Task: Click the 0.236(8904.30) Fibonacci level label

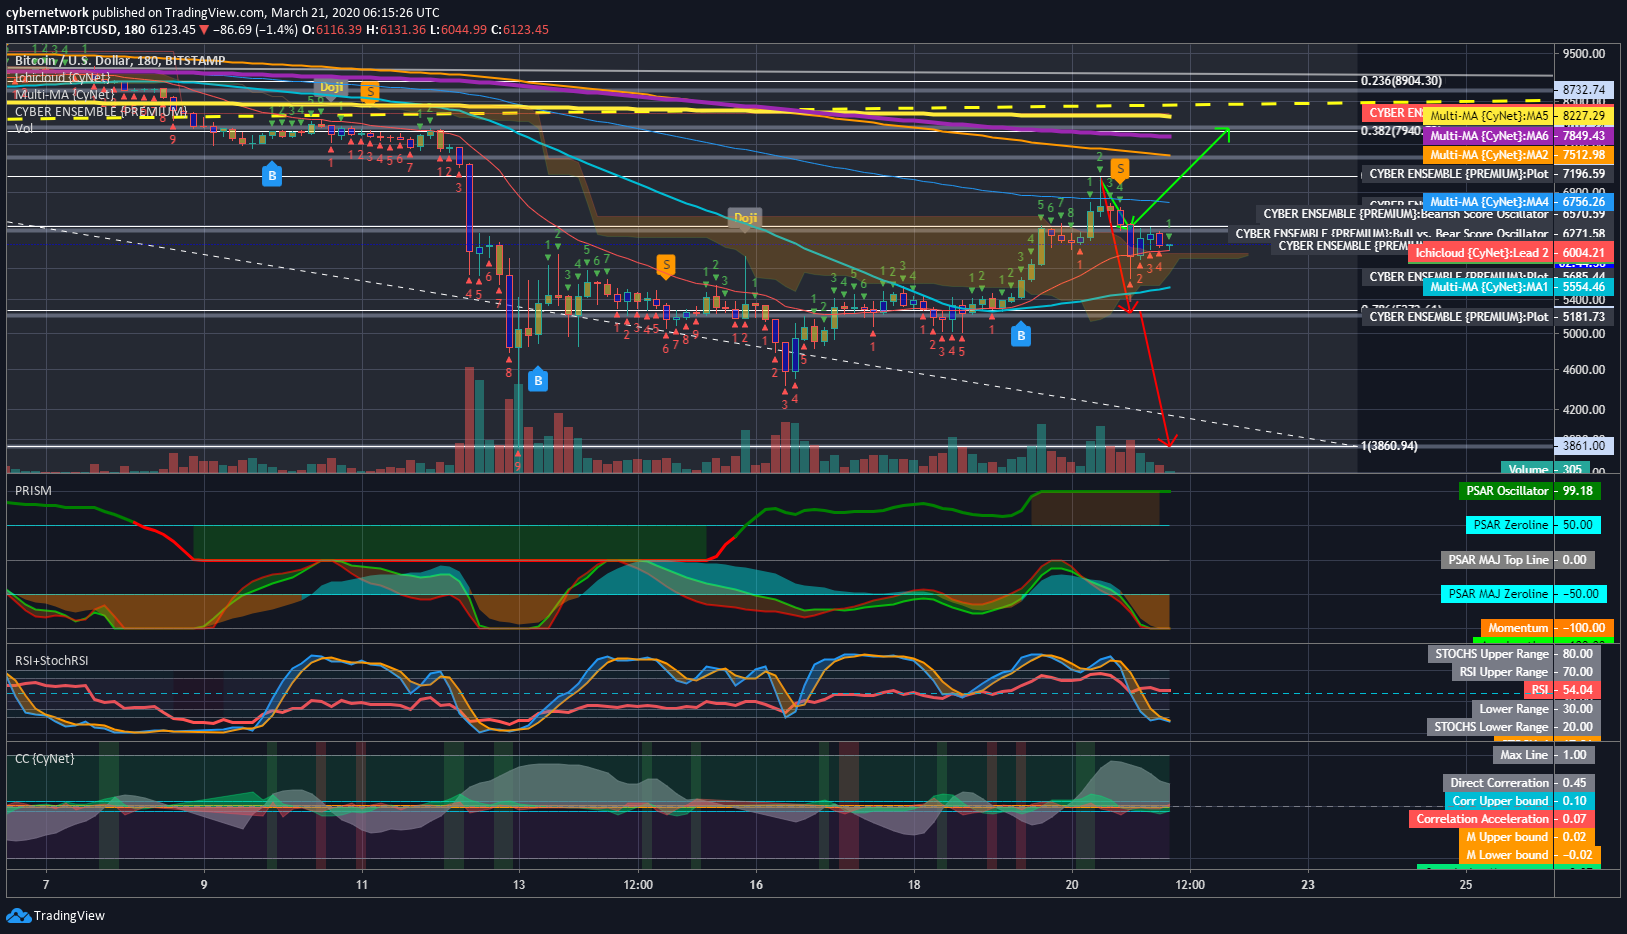Action: (1401, 81)
